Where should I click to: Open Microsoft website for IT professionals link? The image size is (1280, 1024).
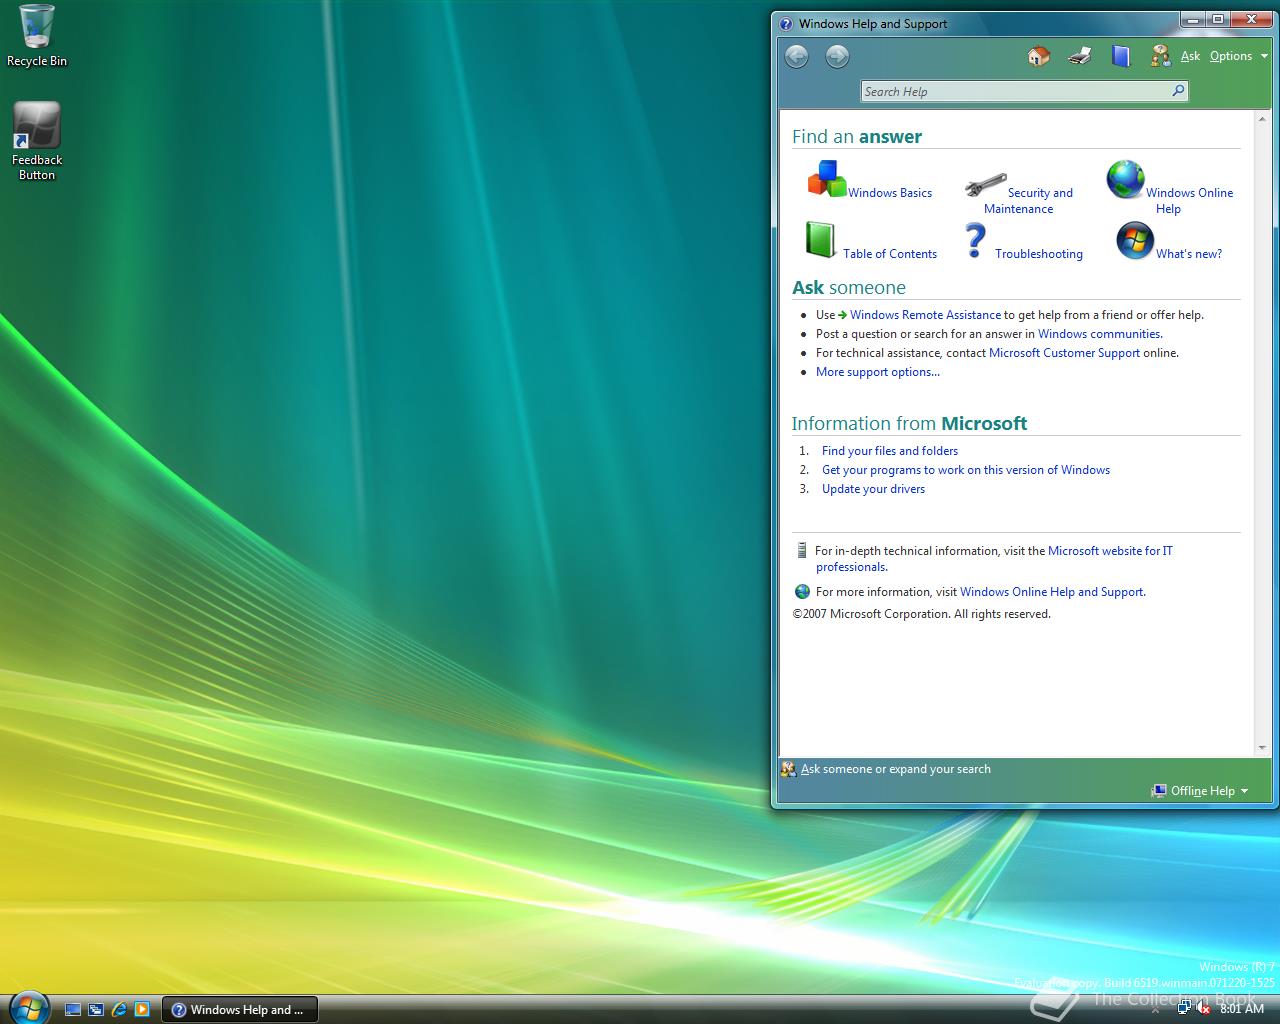[1110, 551]
